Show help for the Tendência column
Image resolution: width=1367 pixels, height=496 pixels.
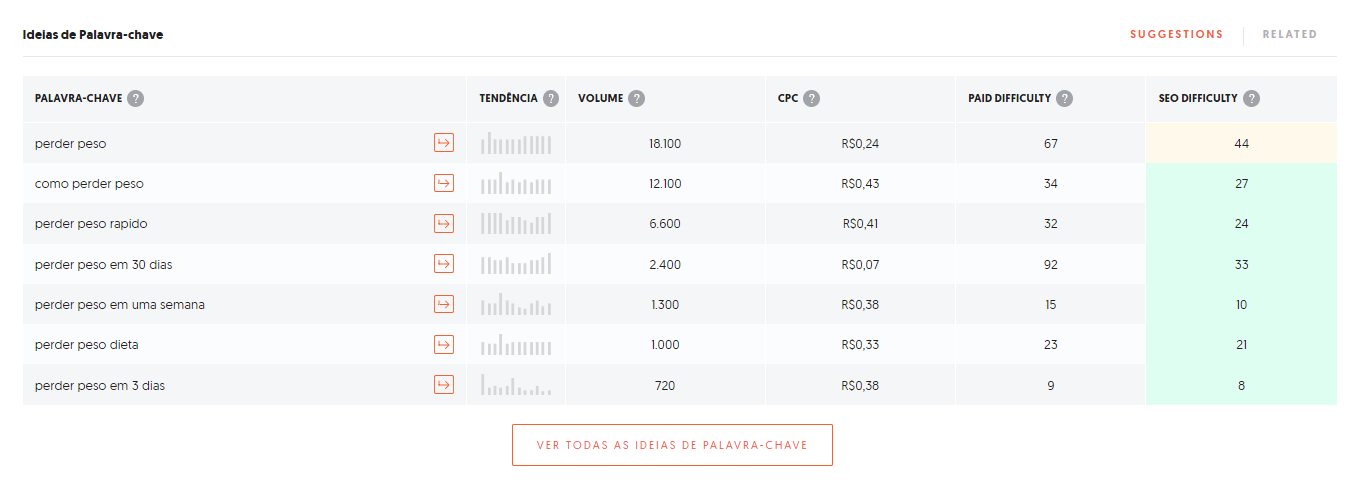551,99
